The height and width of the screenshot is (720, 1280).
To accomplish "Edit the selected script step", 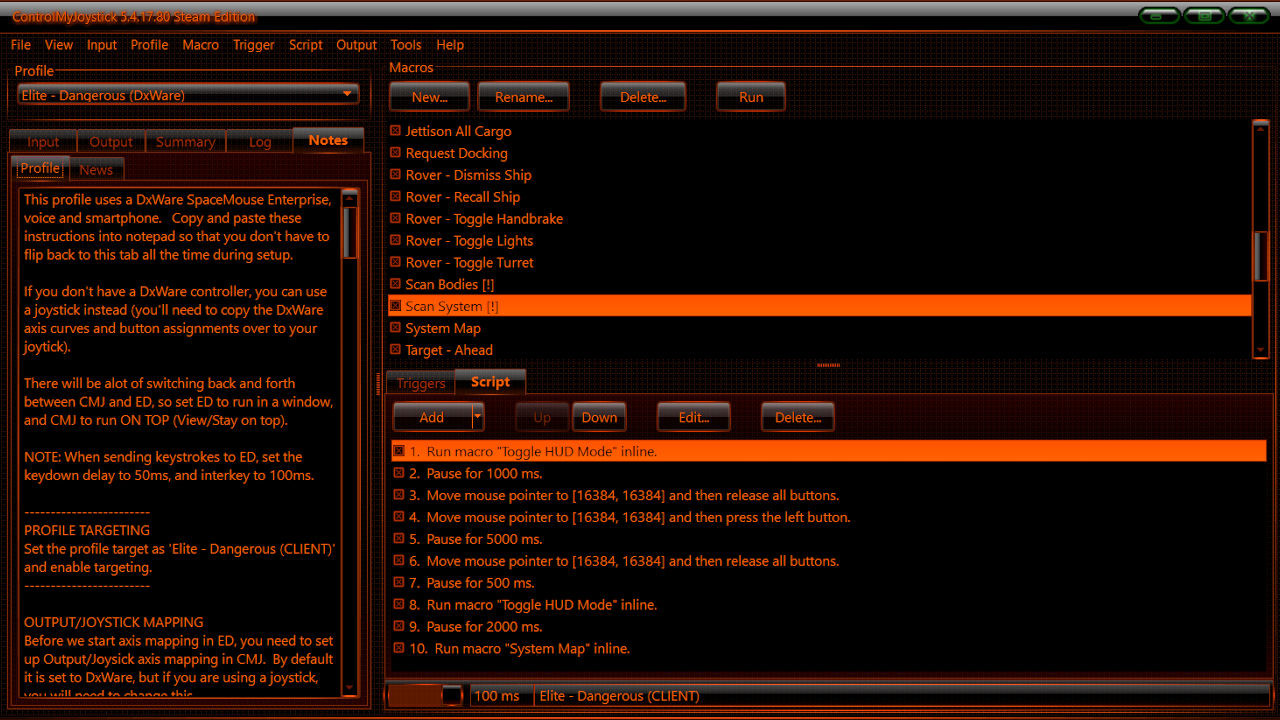I will click(x=693, y=417).
